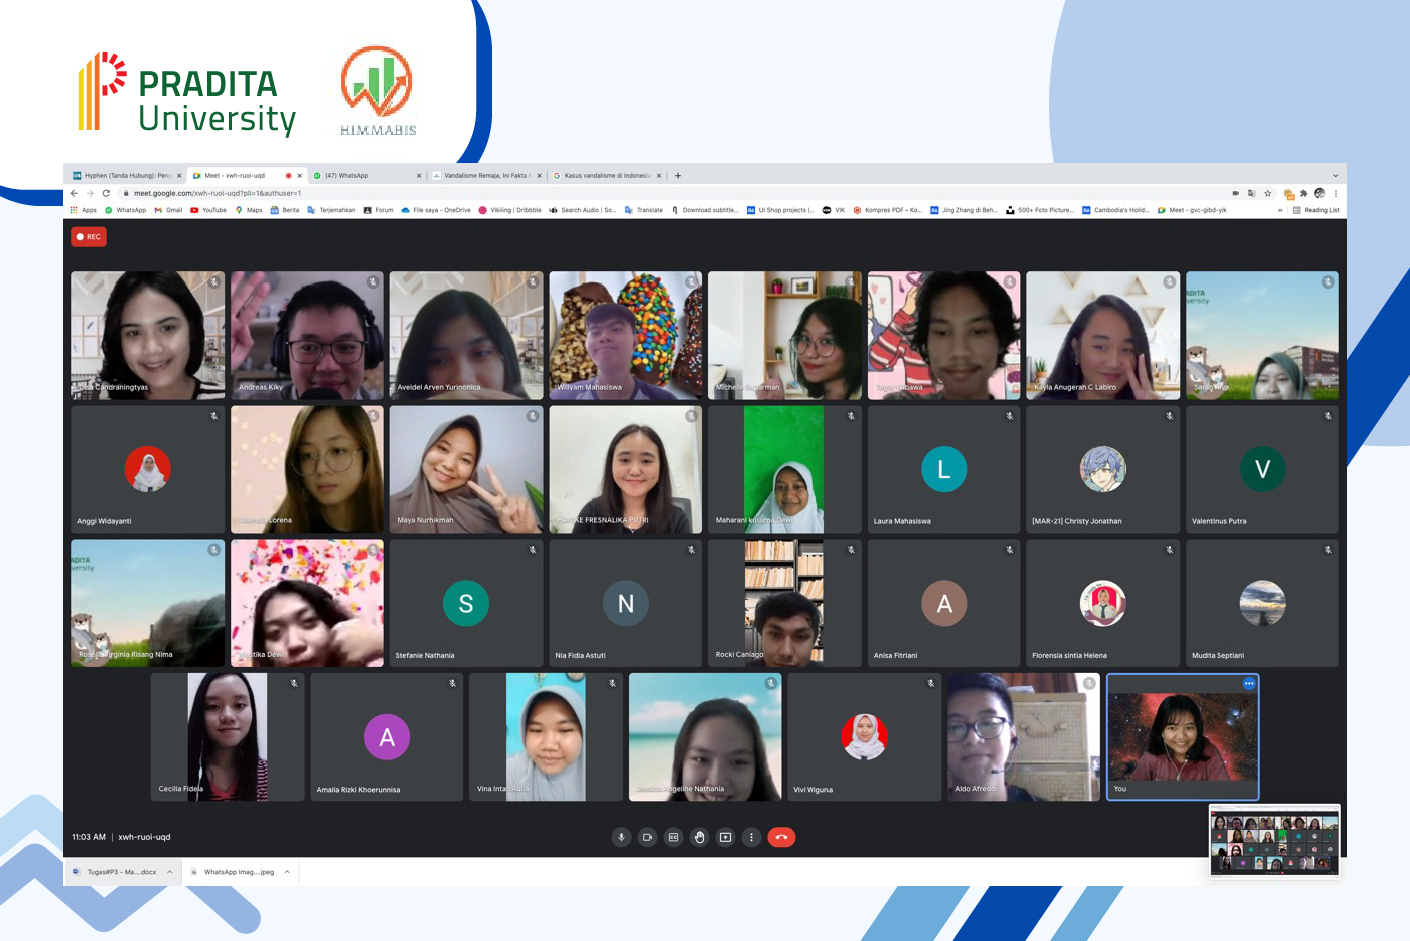The image size is (1410, 941).
Task: Click Amalia Rizki Khoerunnisa tile
Action: click(x=387, y=737)
